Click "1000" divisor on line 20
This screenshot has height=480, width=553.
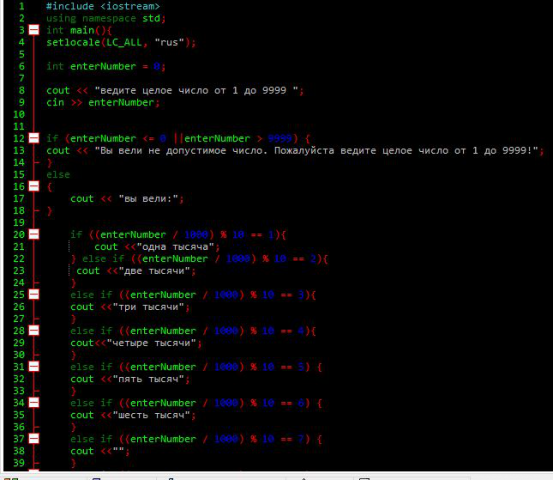click(196, 235)
